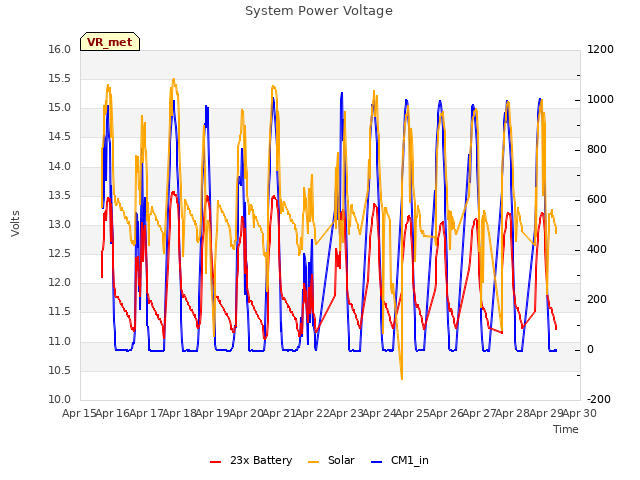Click the red 23x Battery legend swatch
The width and height of the screenshot is (640, 480).
click(216, 462)
